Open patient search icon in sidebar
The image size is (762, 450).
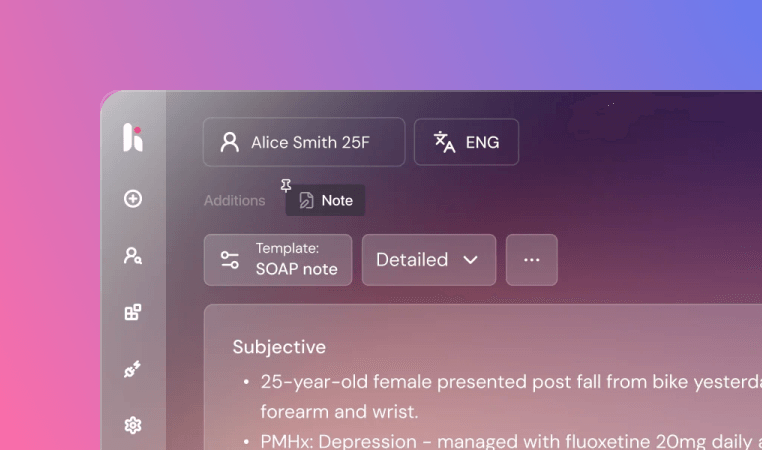[133, 256]
